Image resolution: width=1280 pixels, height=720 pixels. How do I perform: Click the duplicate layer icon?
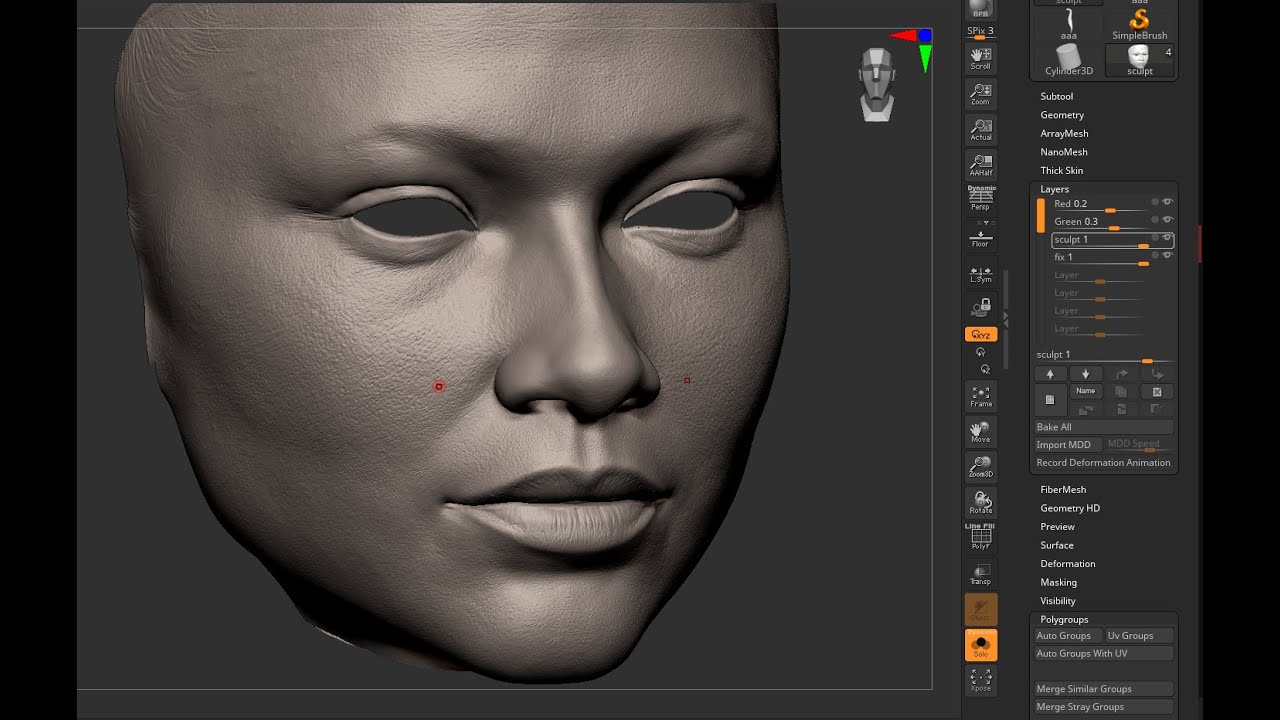[1121, 391]
